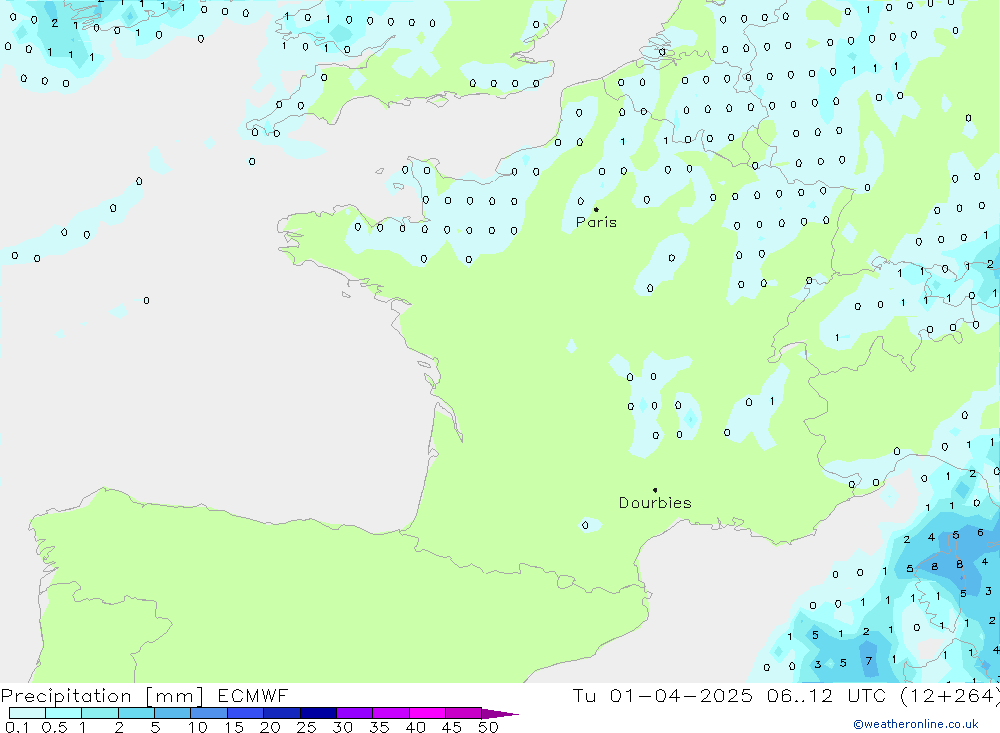Image resolution: width=1000 pixels, height=733 pixels.
Task: Click the legend value label 0.5
Action: pos(54,727)
